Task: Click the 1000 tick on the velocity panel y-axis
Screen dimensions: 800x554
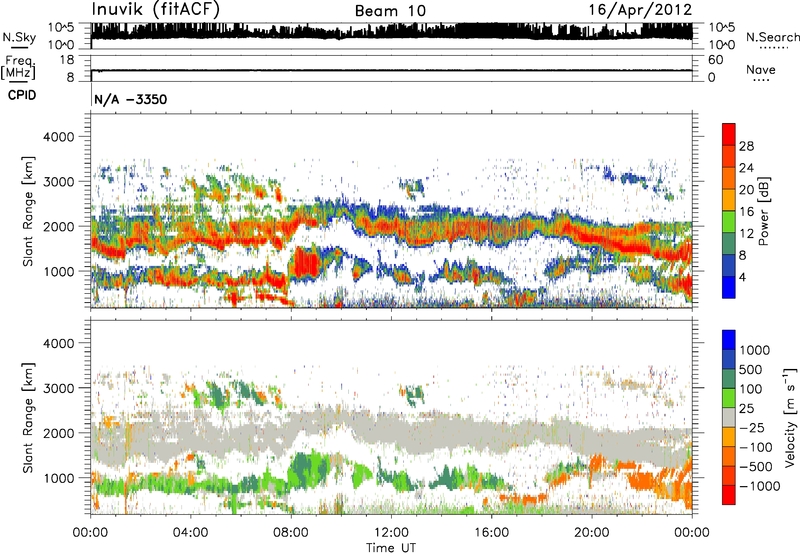Action: 58,478
